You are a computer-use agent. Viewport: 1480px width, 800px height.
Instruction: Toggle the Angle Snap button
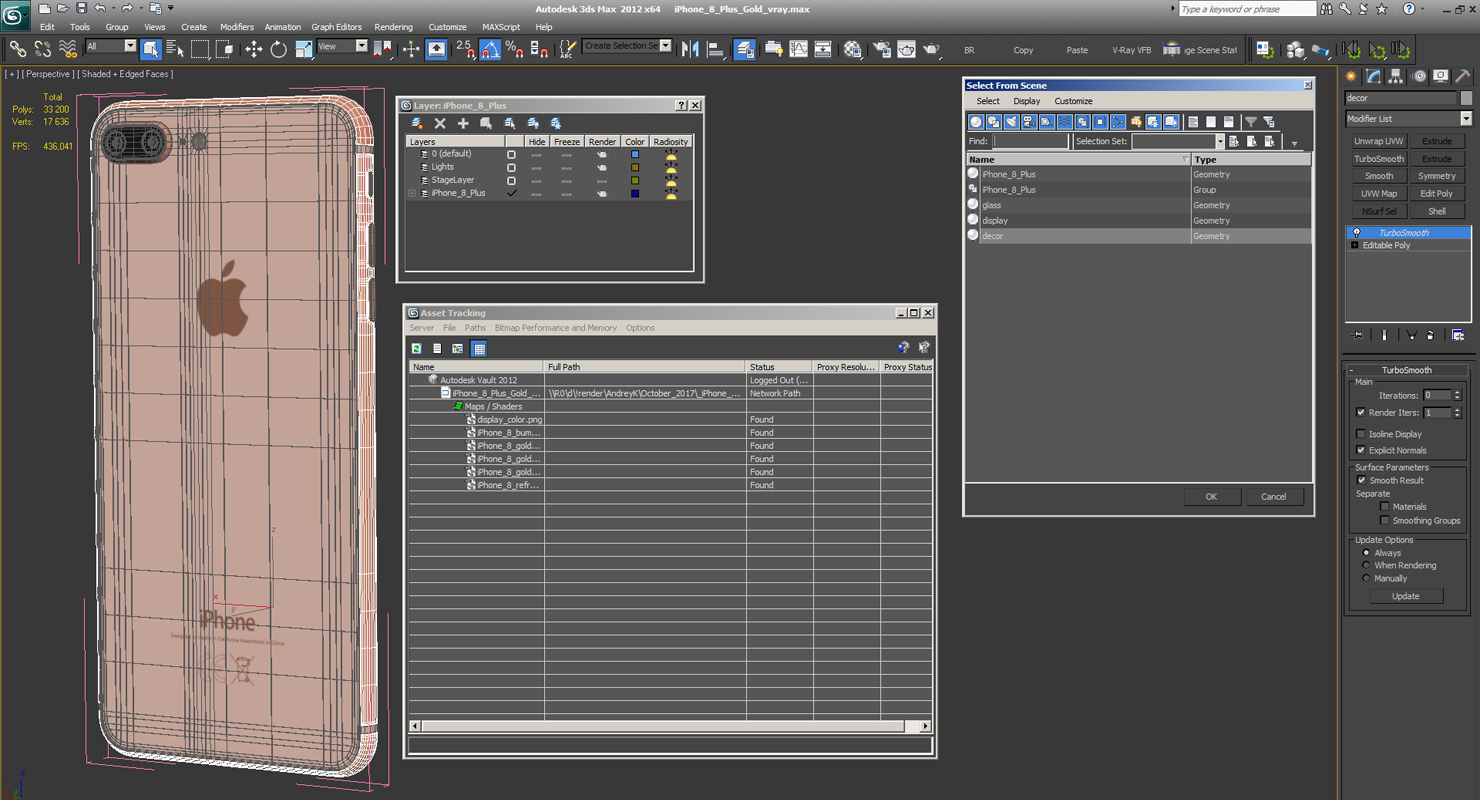[490, 48]
